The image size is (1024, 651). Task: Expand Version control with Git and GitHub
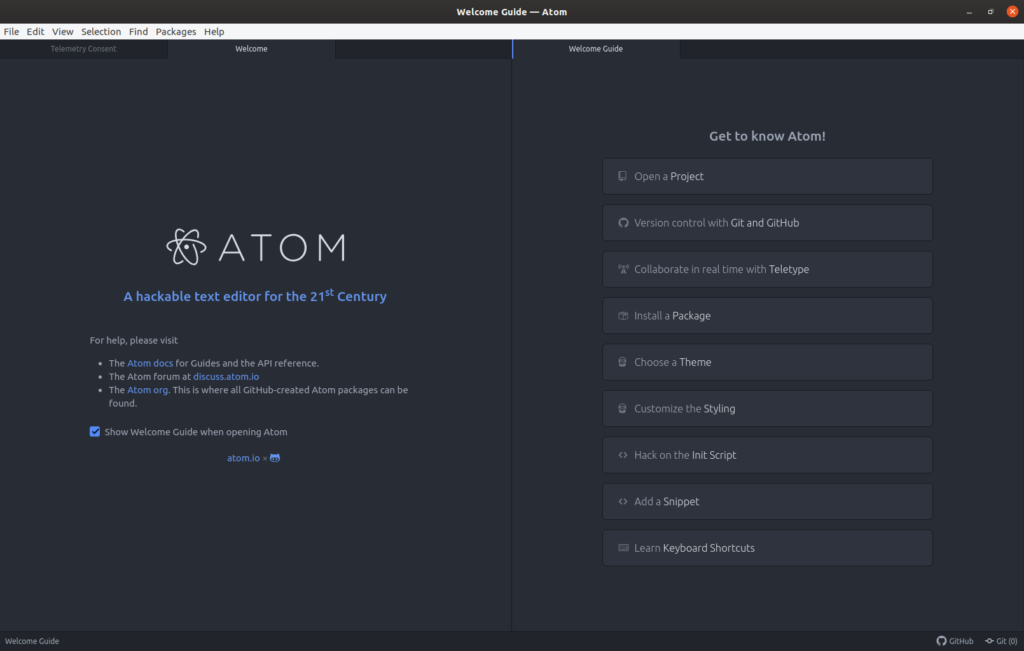point(767,223)
